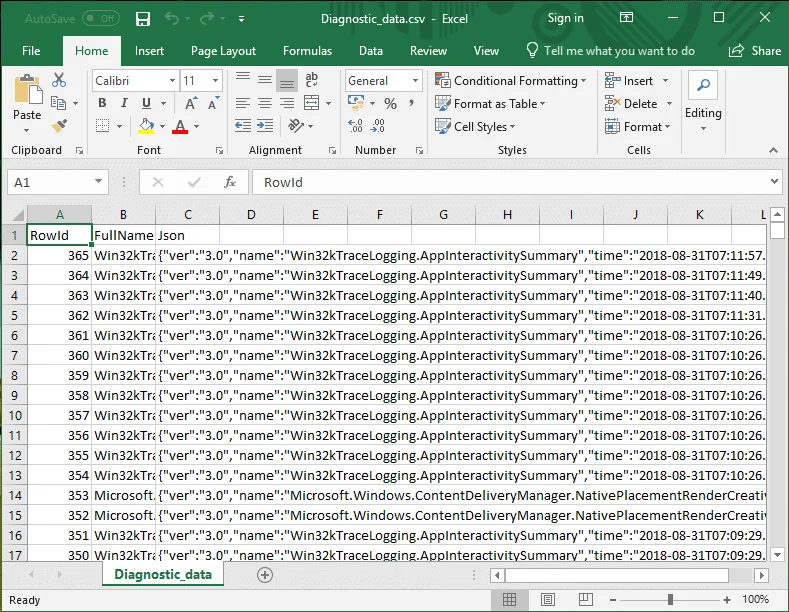Align text left
The height and width of the screenshot is (612, 789).
coord(243,103)
